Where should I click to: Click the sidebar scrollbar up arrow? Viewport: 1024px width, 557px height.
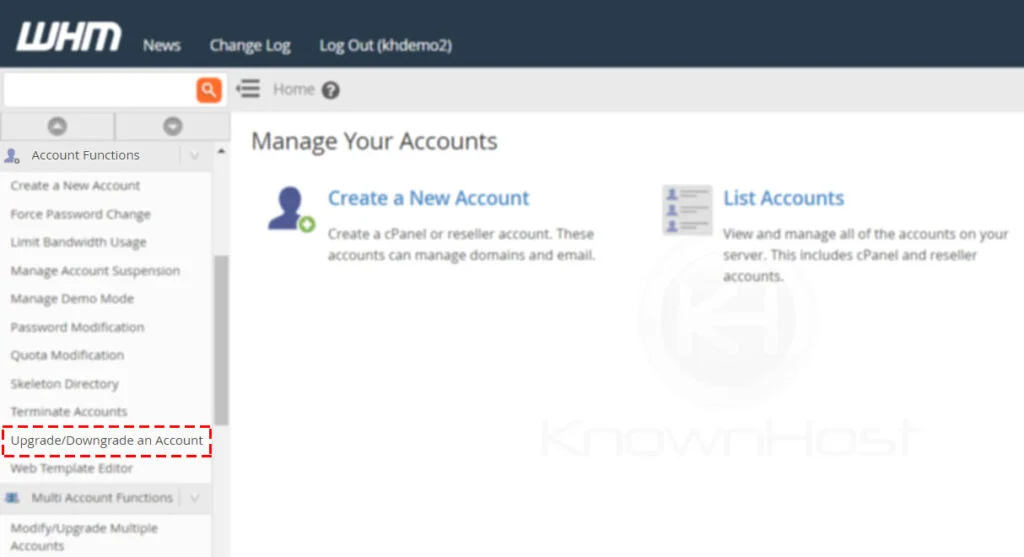(x=221, y=151)
